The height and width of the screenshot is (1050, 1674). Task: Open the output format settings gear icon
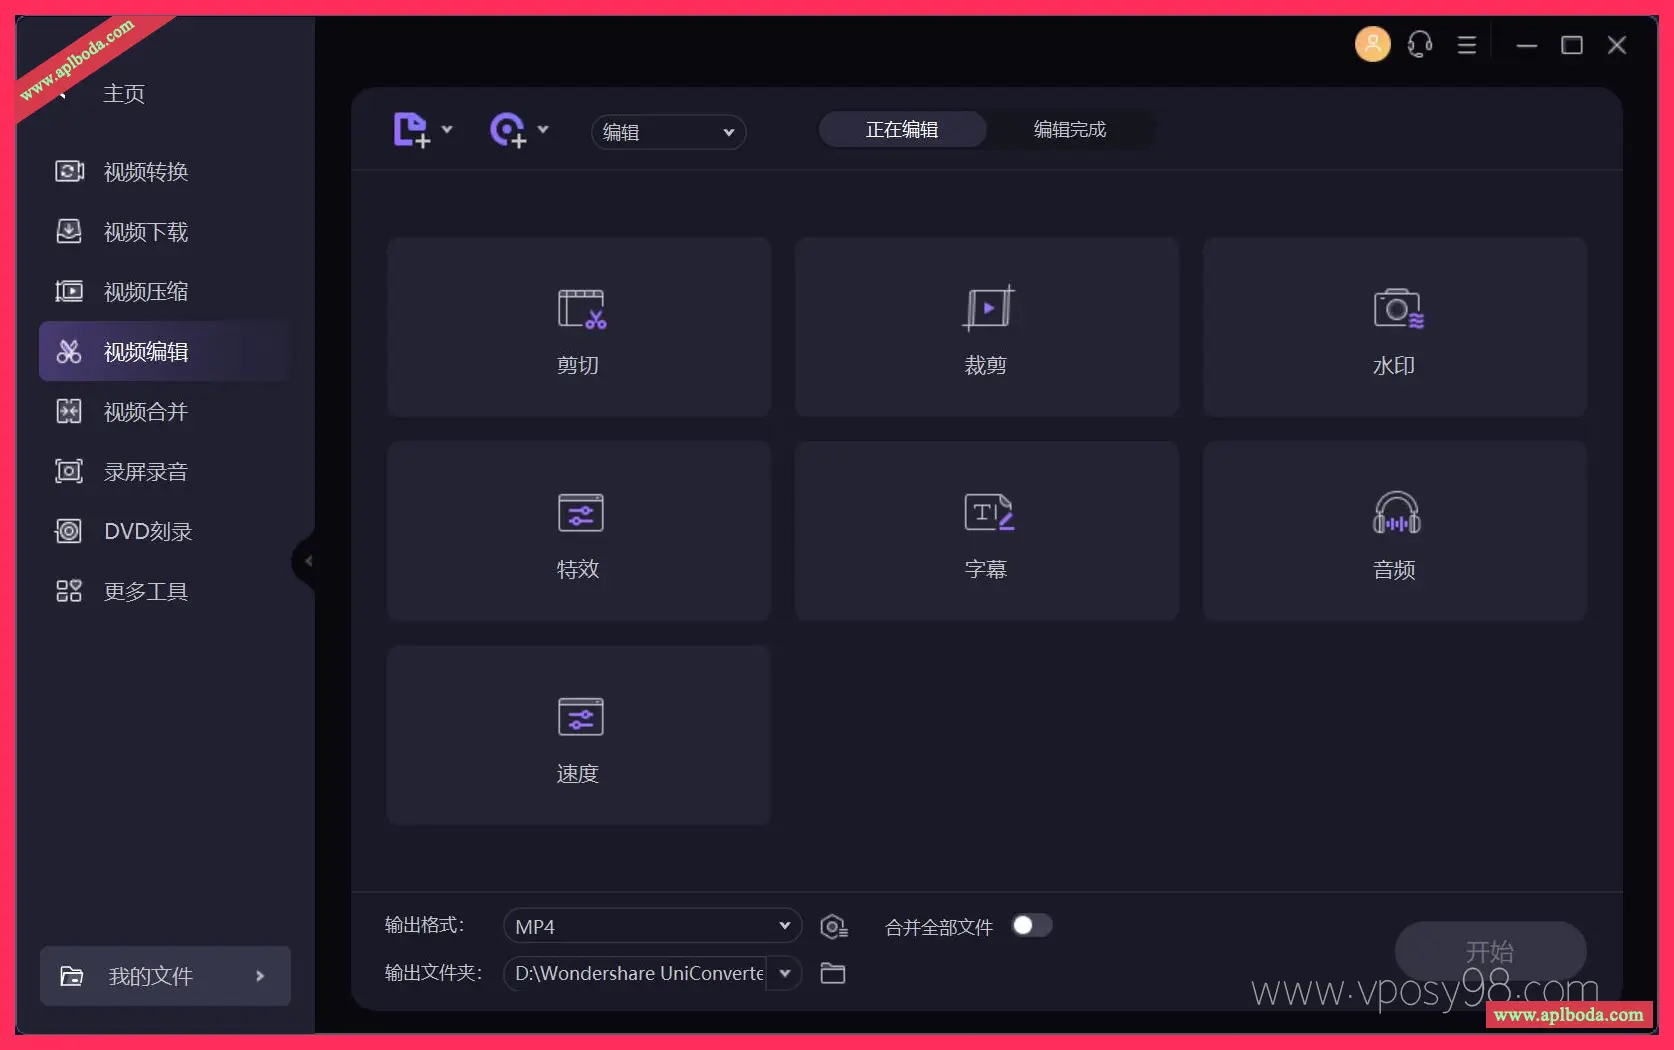point(833,927)
